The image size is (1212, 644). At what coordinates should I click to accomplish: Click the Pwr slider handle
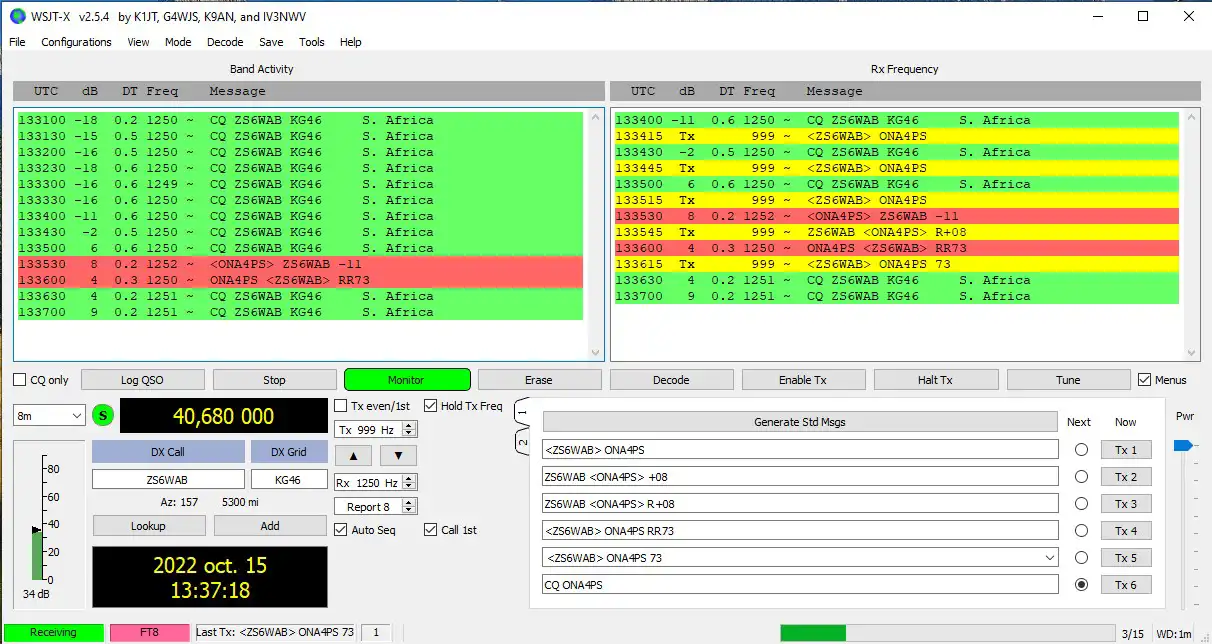(x=1183, y=444)
